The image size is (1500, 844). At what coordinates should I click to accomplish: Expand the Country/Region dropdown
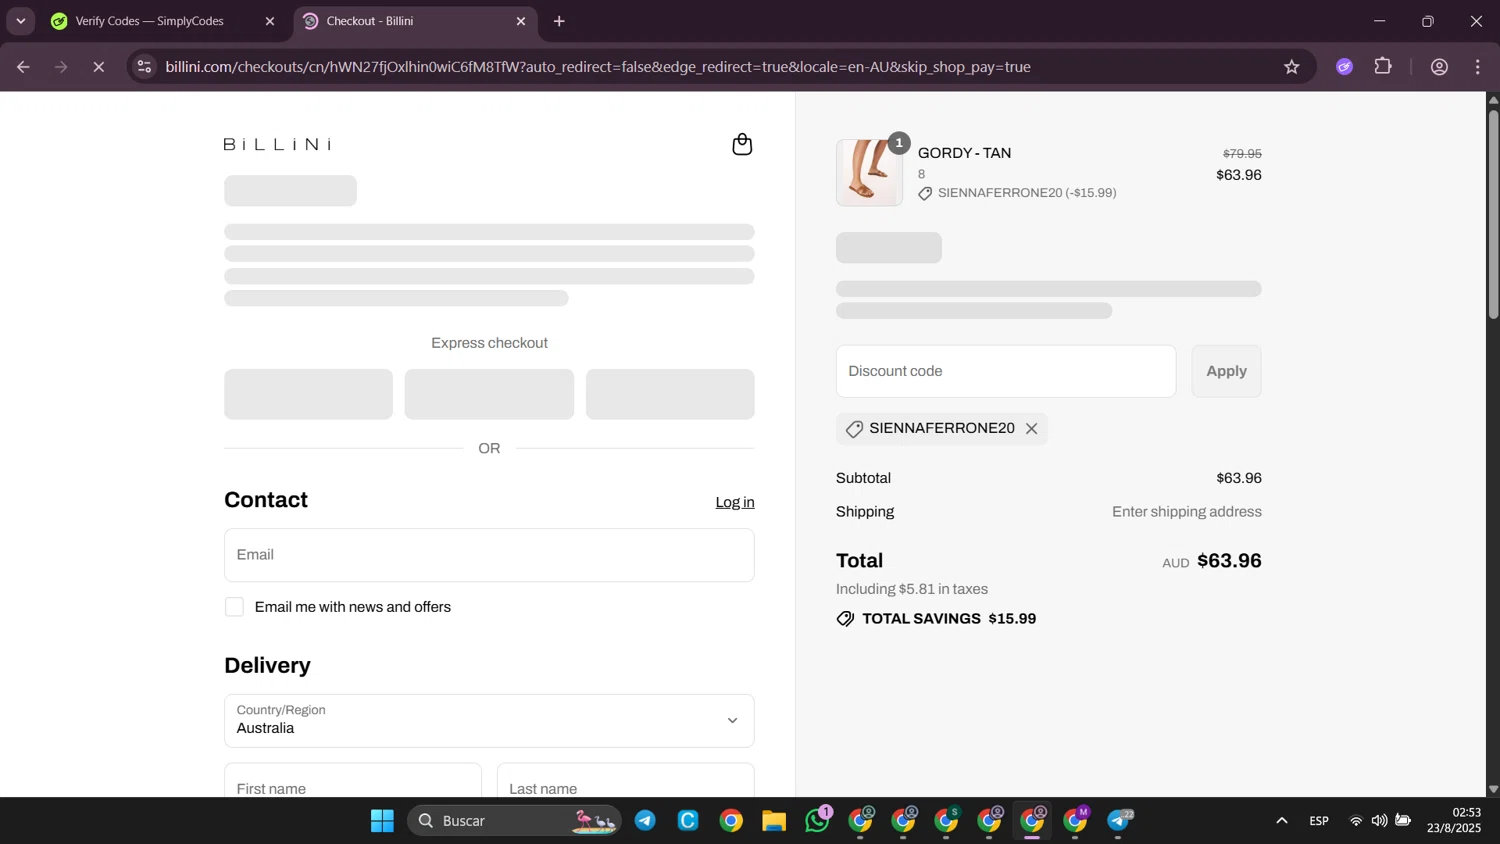click(x=489, y=721)
